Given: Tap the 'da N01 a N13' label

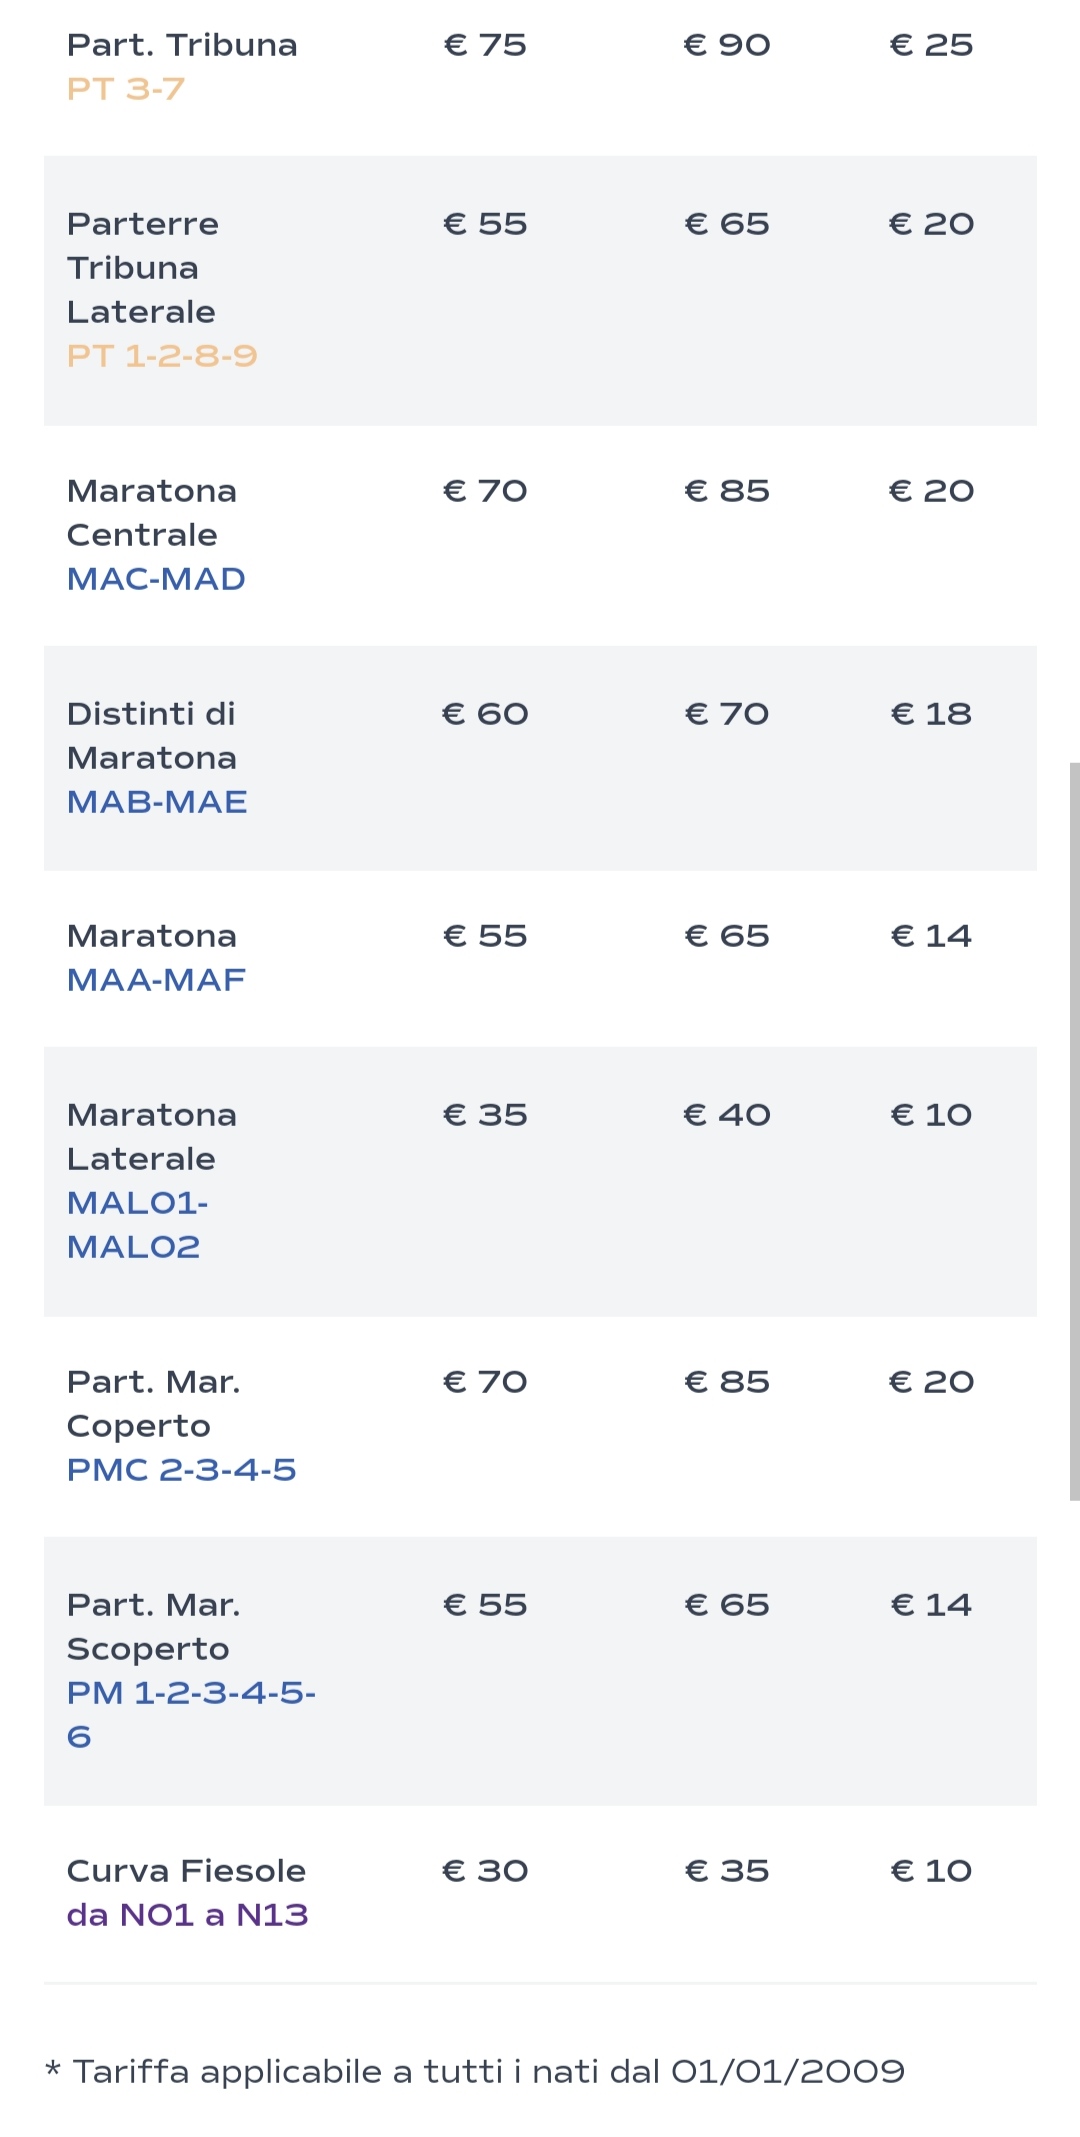Looking at the screenshot, I should (187, 1915).
